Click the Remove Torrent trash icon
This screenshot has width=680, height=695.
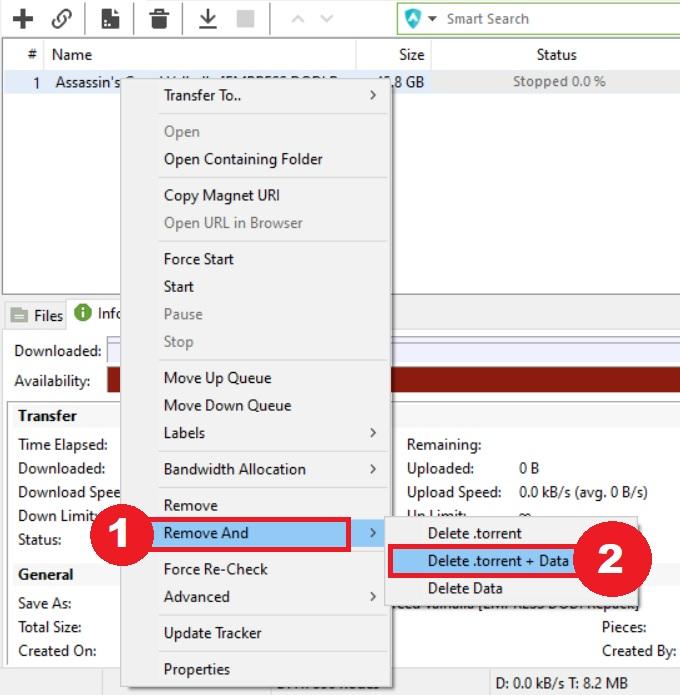point(159,19)
